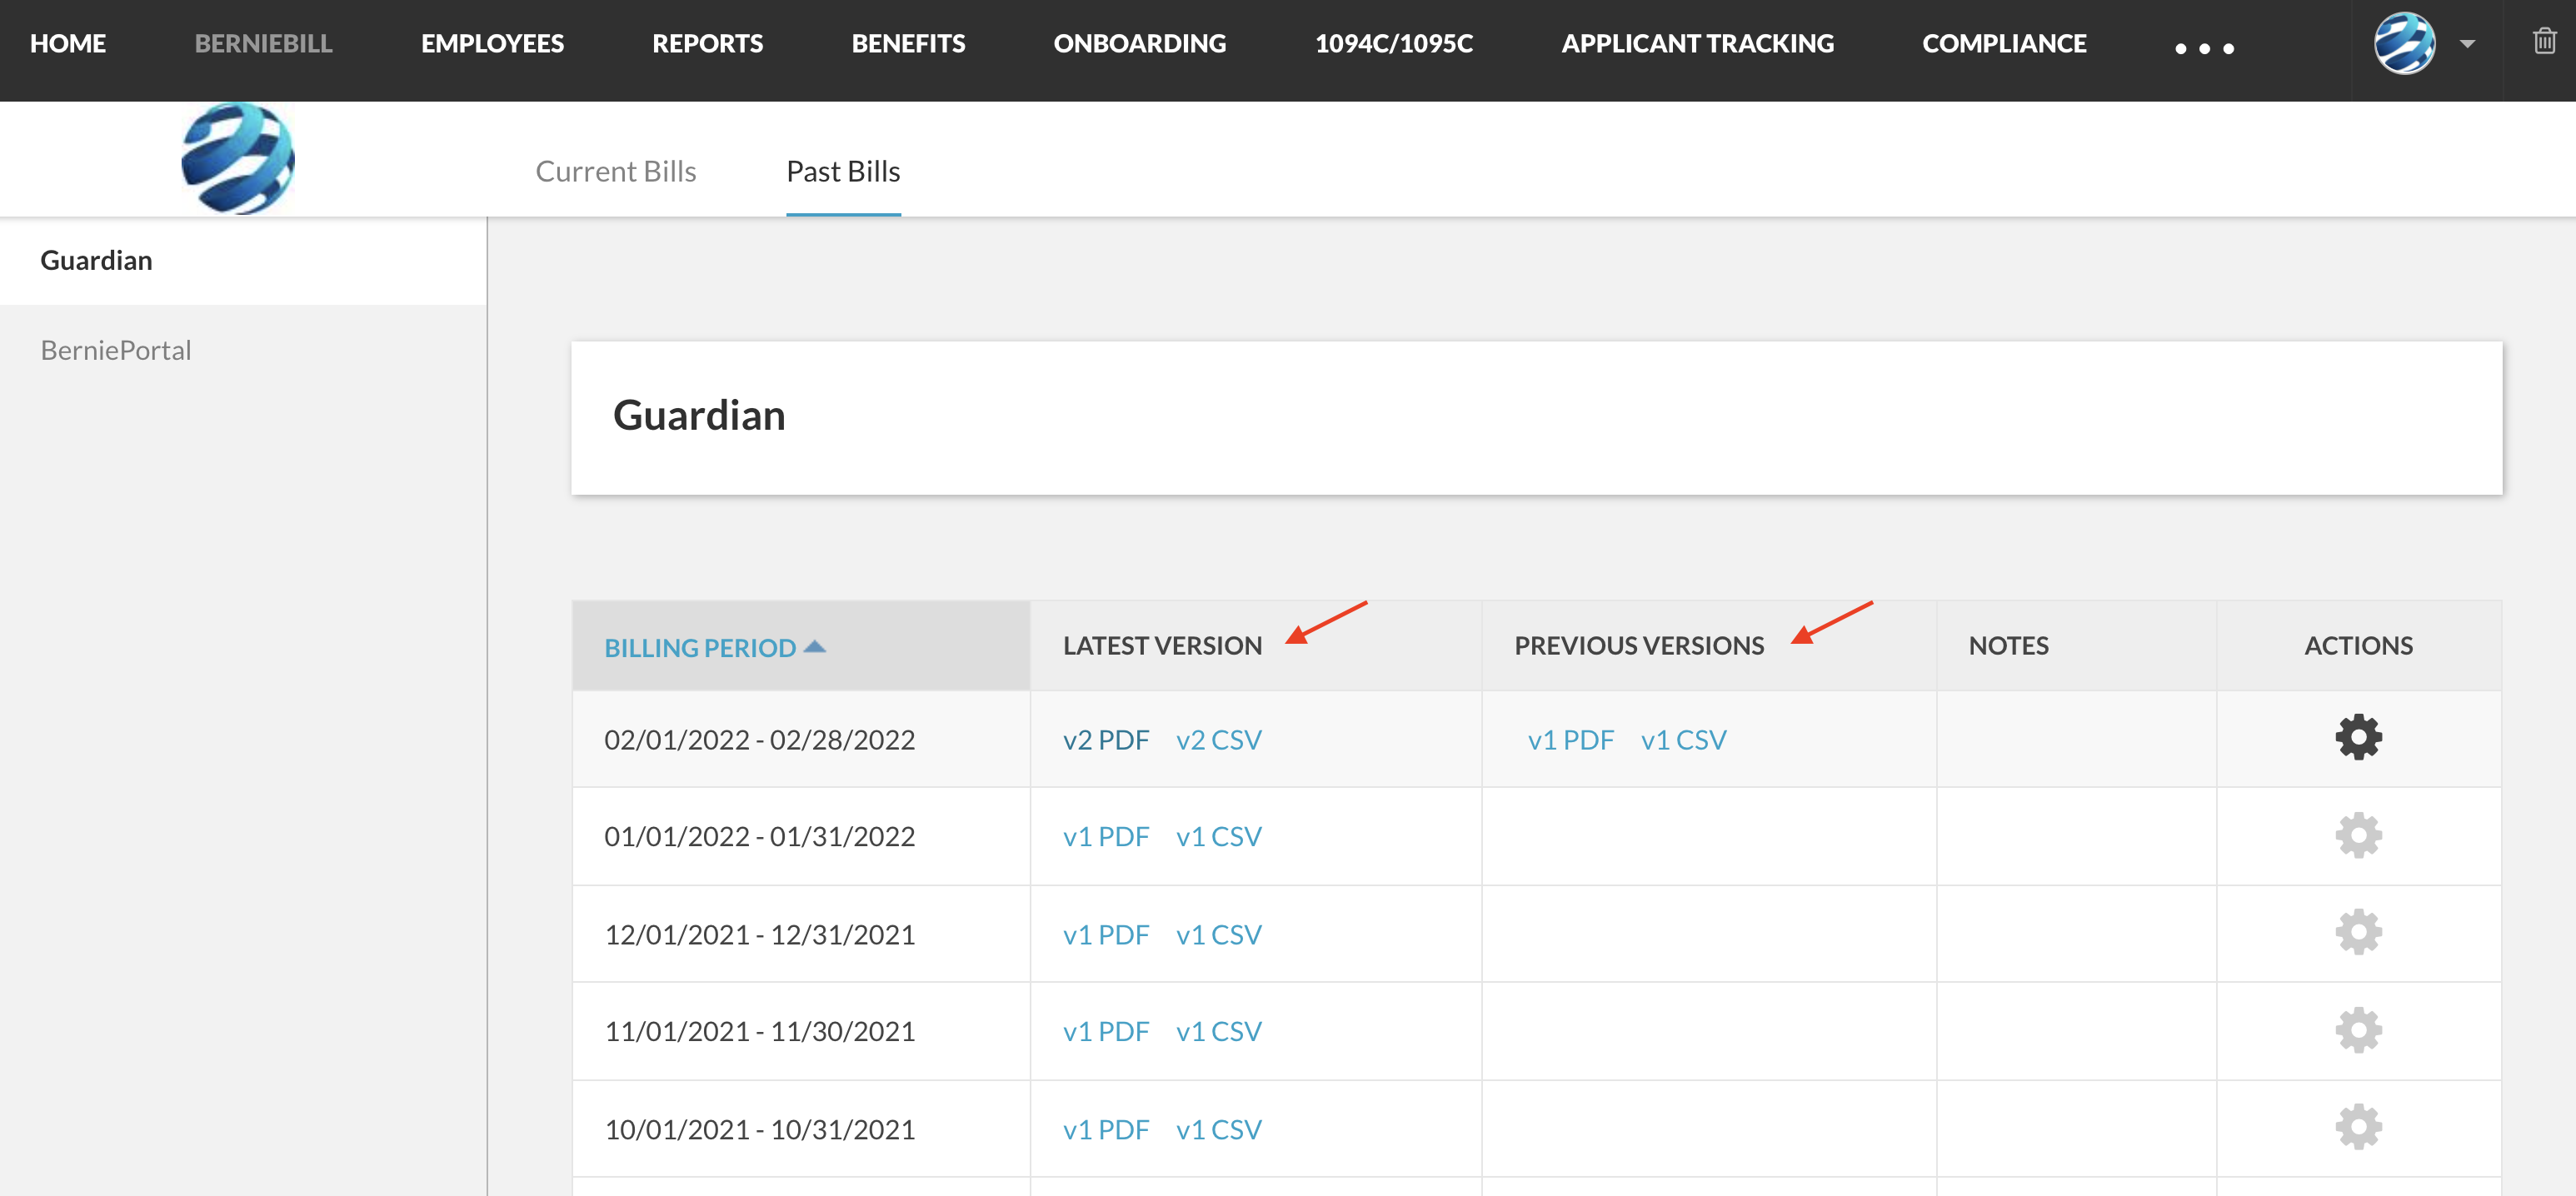Download v2 PDF for February 2022
This screenshot has width=2576, height=1196.
[x=1106, y=740]
